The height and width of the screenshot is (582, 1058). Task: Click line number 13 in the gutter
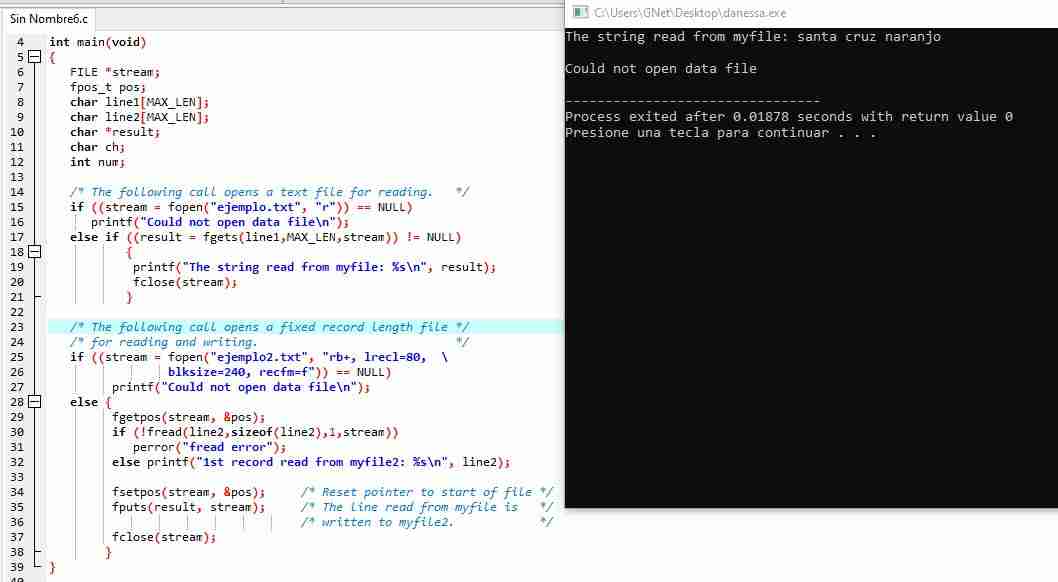(17, 177)
